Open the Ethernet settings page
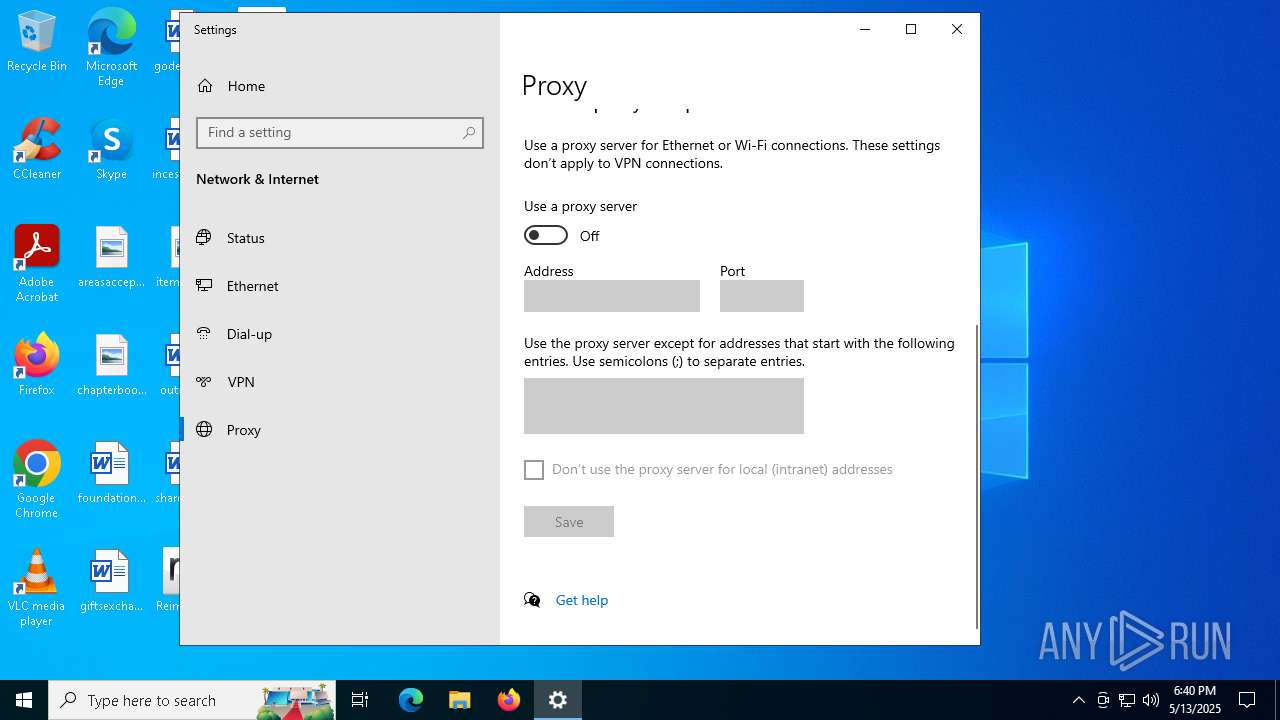Image resolution: width=1280 pixels, height=720 pixels. click(x=340, y=286)
